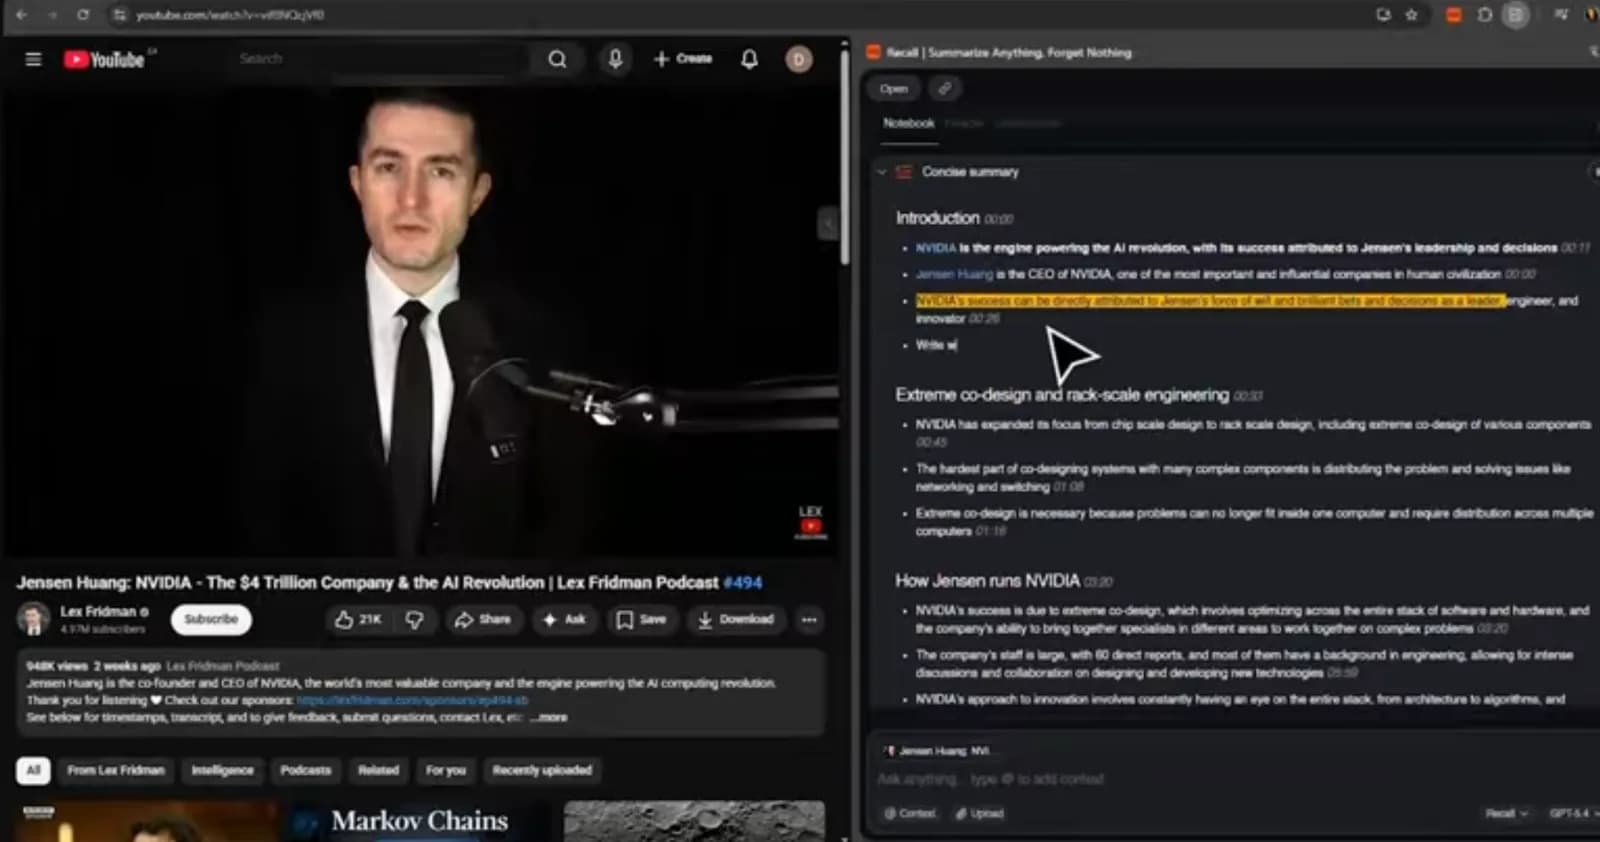Open the NVIDIA link in first bullet
Viewport: 1600px width, 842px height.
tap(936, 248)
